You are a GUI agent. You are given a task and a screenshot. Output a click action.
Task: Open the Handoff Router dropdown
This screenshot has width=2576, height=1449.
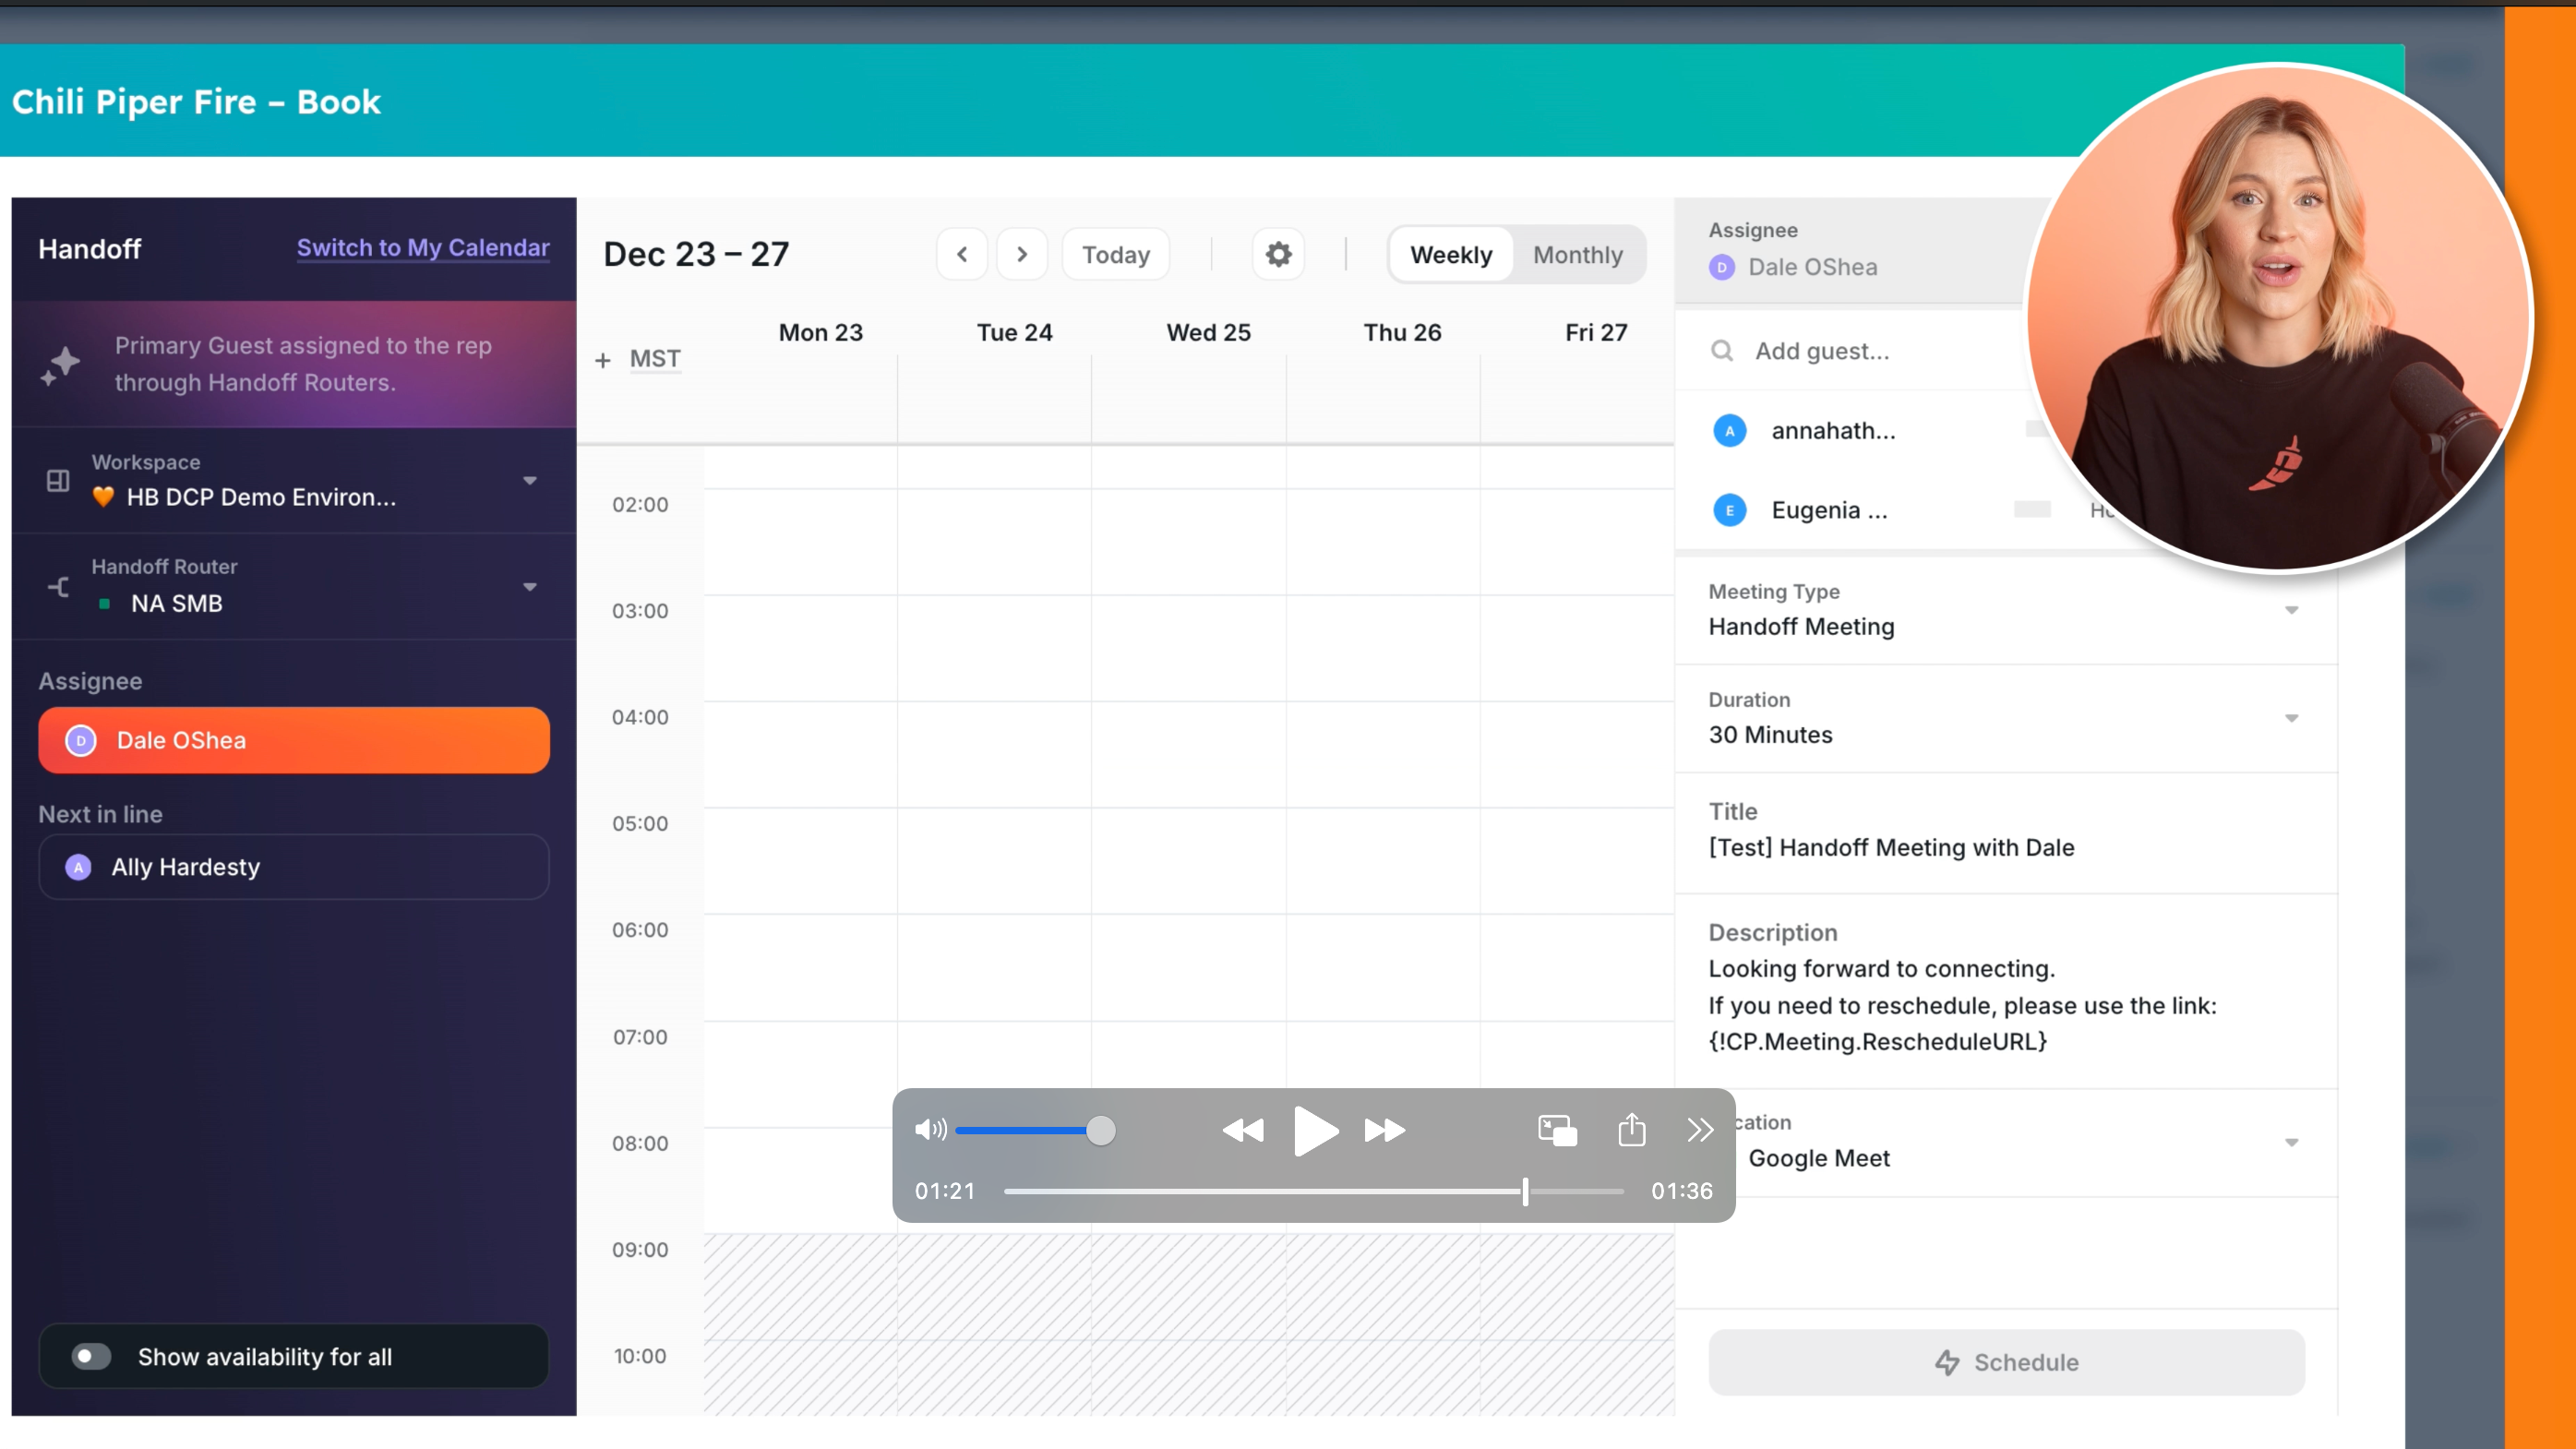[x=530, y=587]
